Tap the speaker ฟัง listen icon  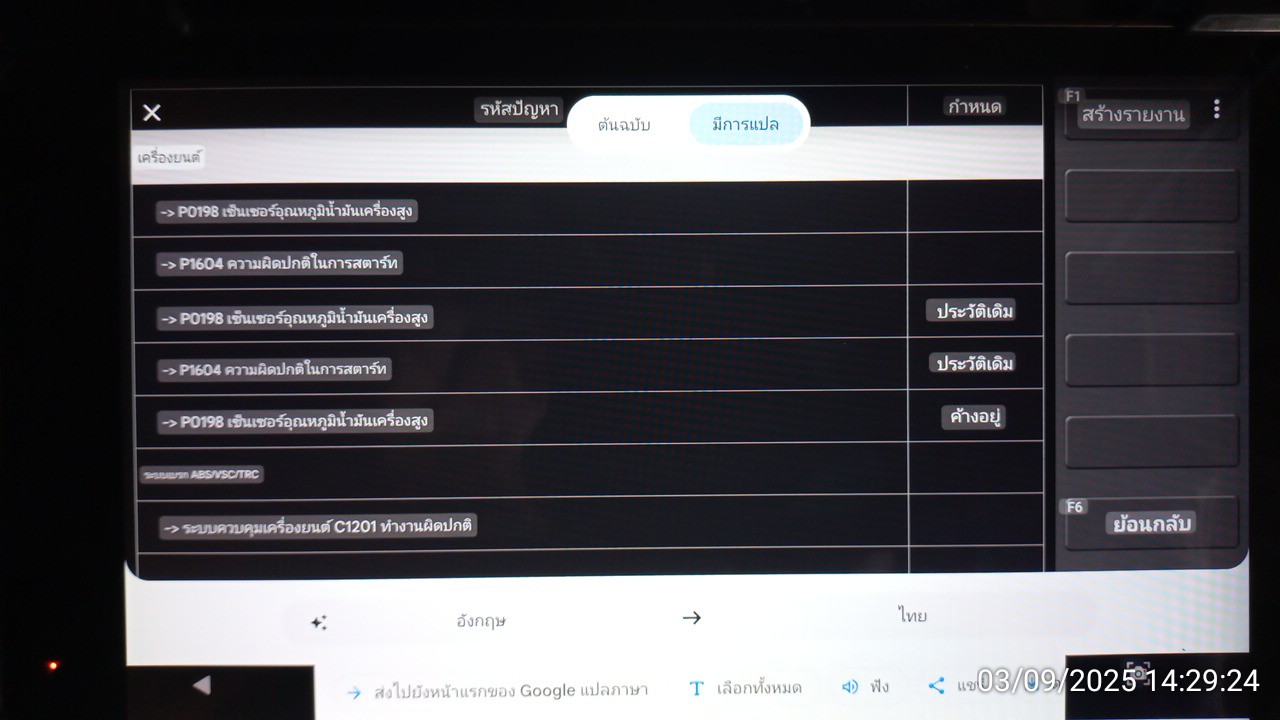click(850, 687)
